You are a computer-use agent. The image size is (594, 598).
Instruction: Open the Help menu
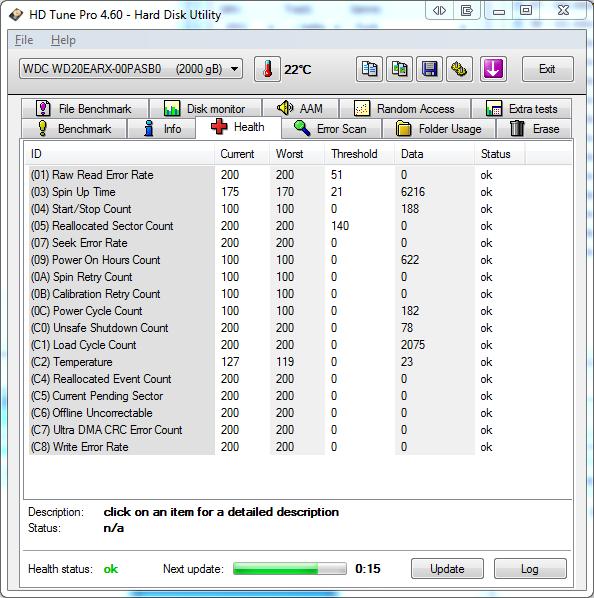coord(63,40)
